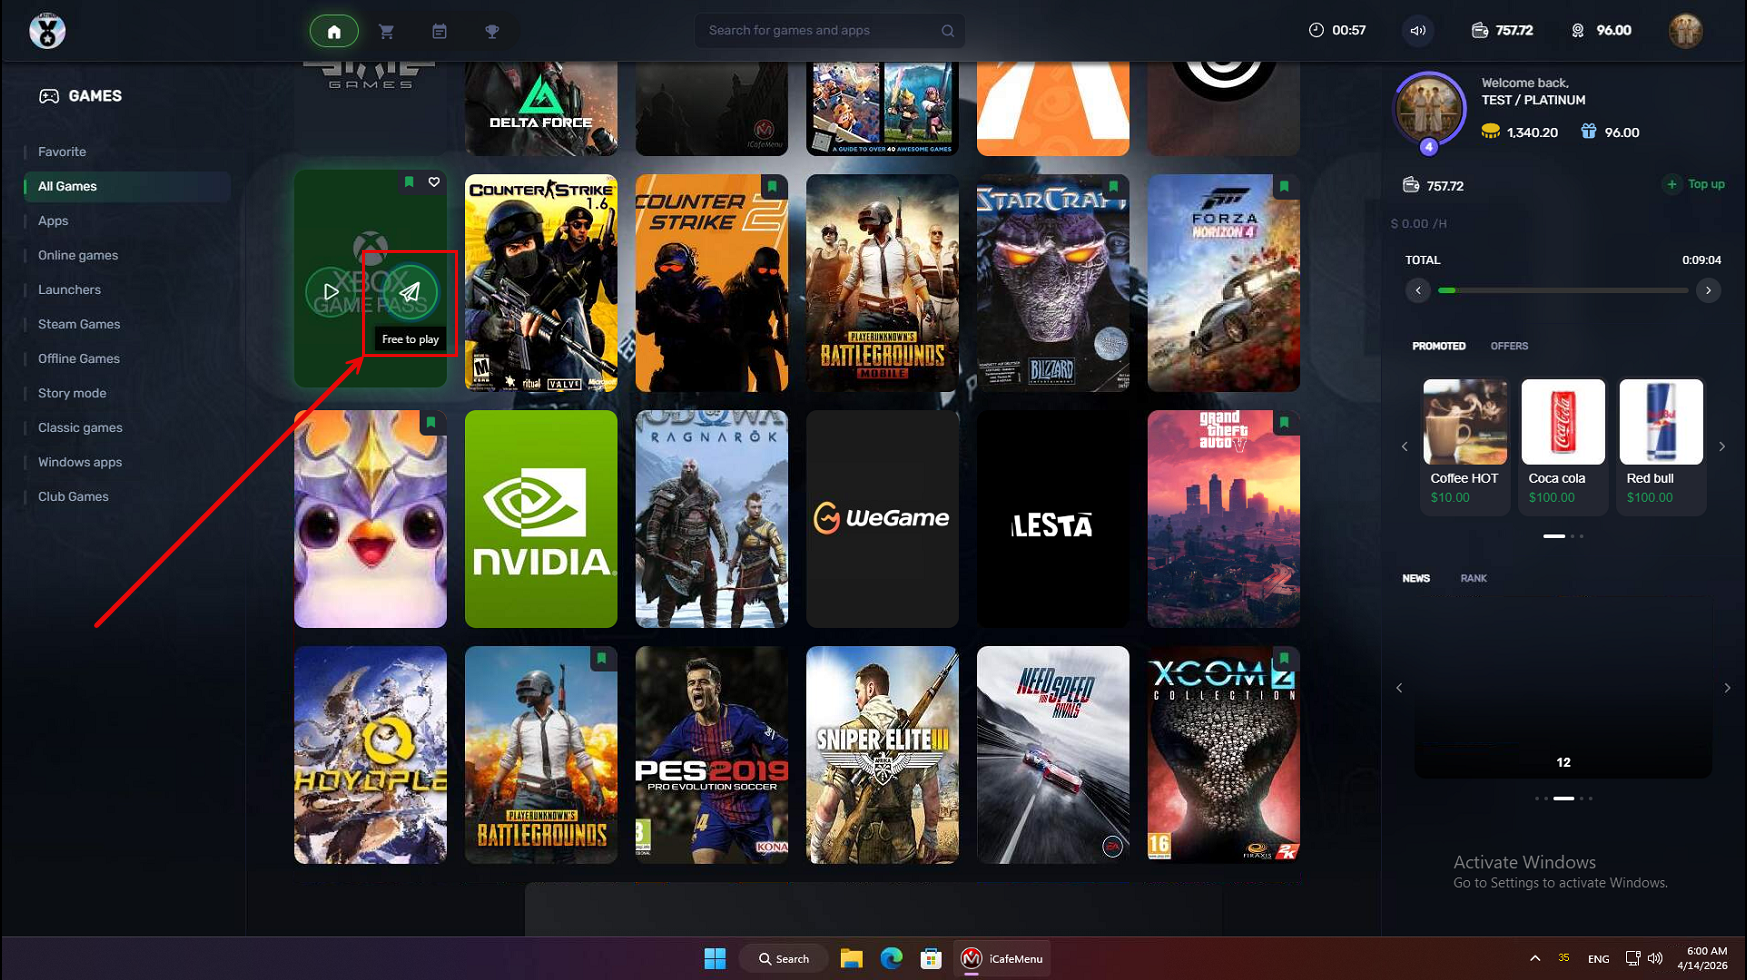This screenshot has height=980, width=1747.
Task: Click previous arrow beside TOTAL progress bar
Action: (x=1417, y=291)
